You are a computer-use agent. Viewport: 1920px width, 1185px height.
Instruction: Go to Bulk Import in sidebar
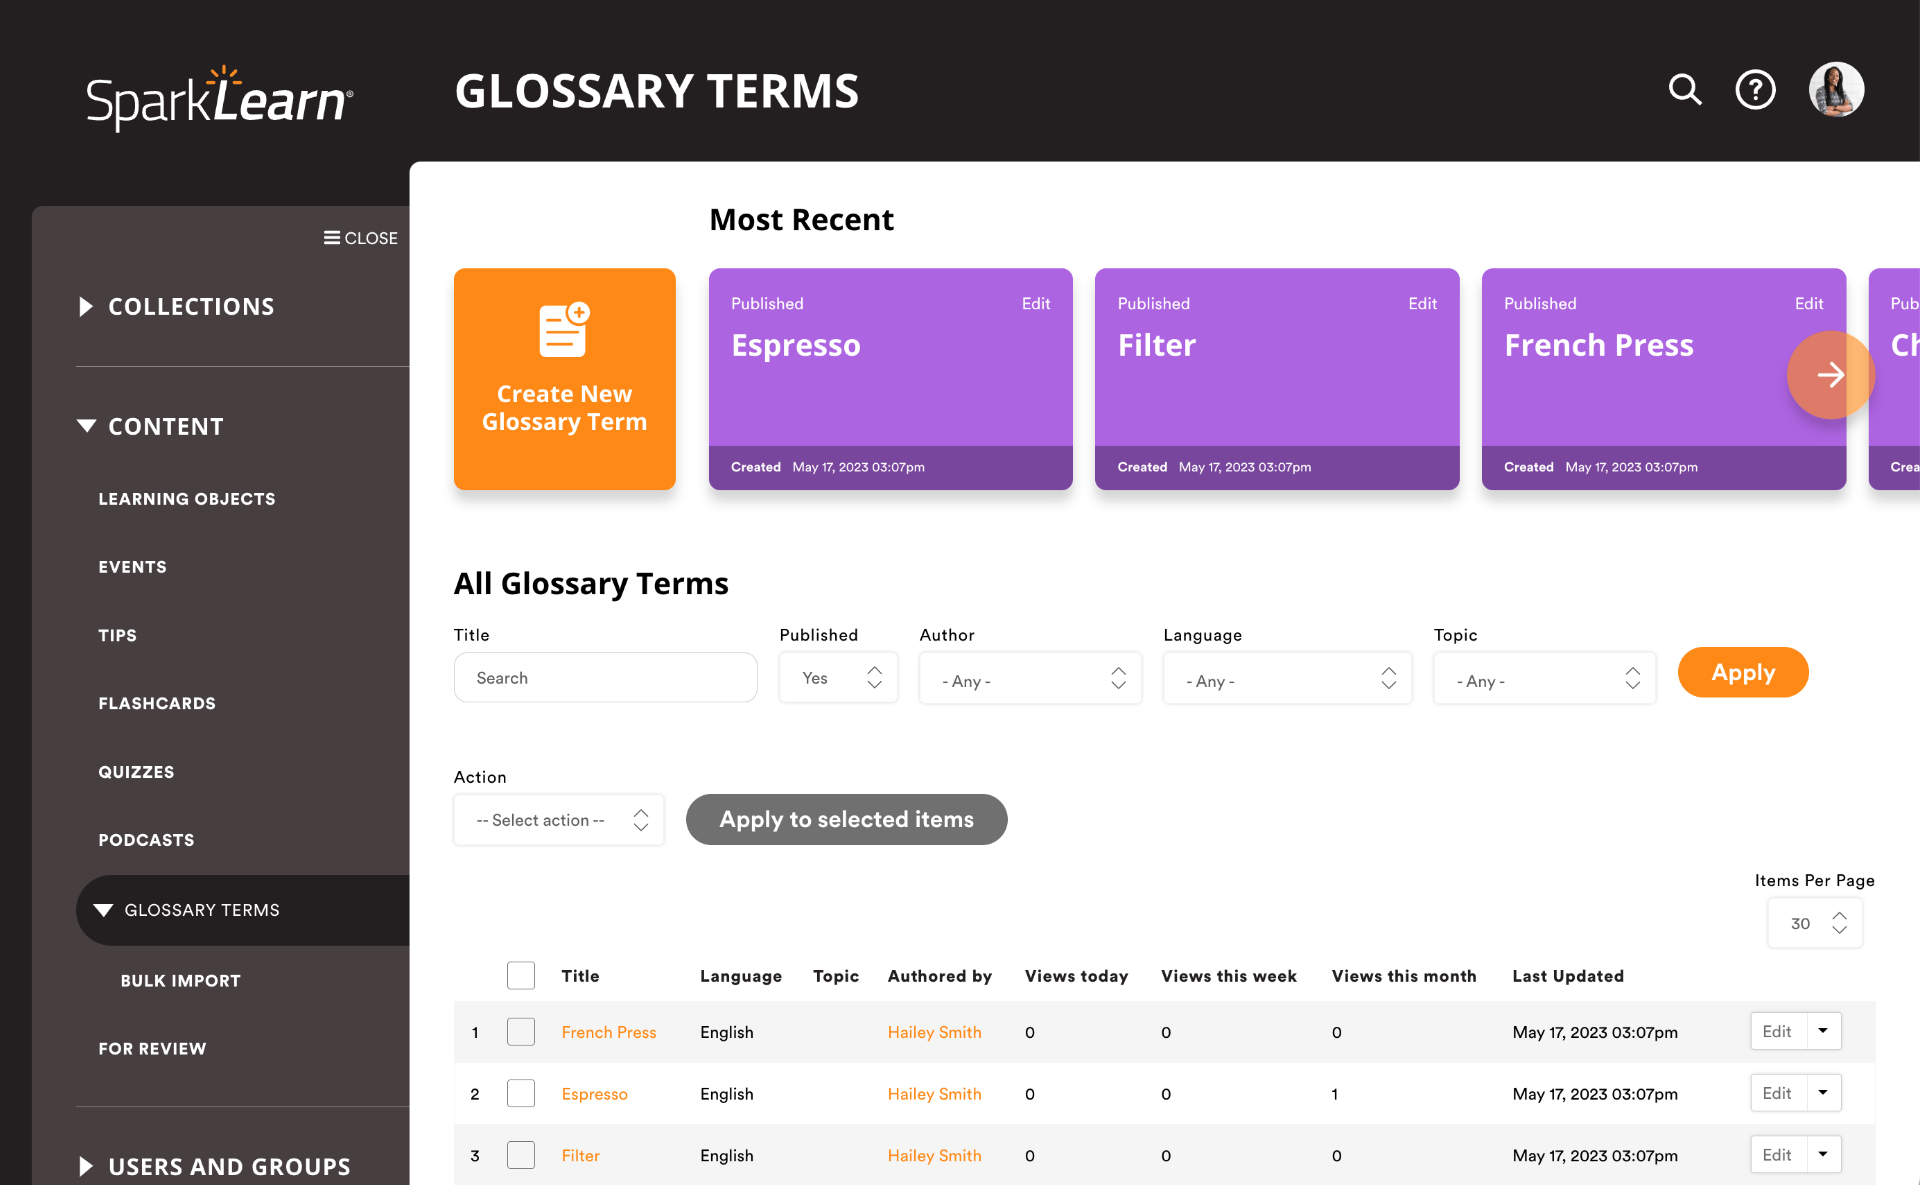tap(180, 981)
